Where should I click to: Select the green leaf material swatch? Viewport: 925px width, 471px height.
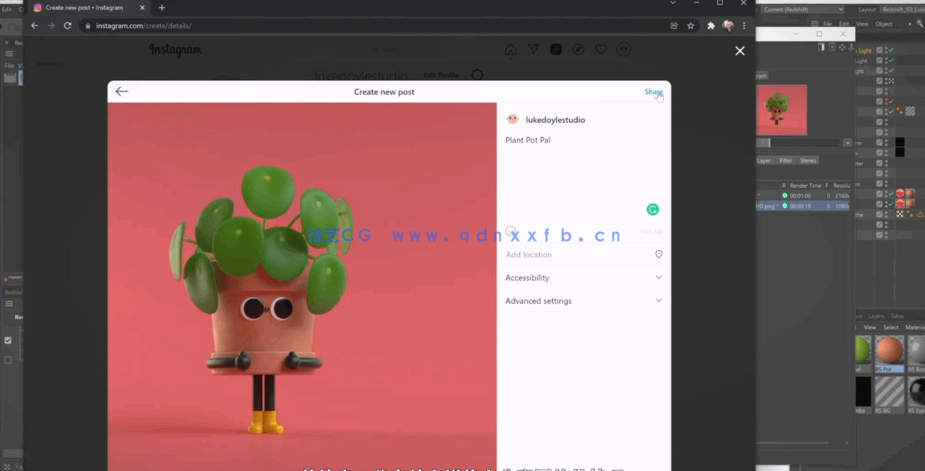863,354
